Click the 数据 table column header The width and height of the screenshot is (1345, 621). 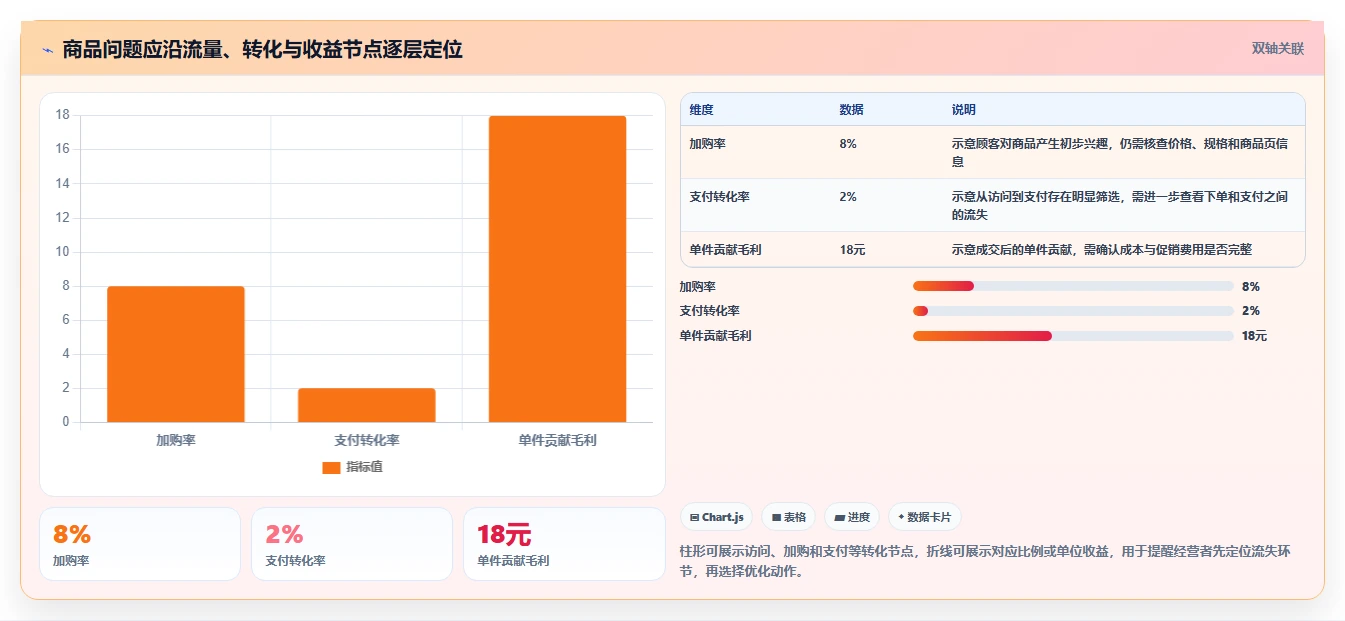point(852,110)
